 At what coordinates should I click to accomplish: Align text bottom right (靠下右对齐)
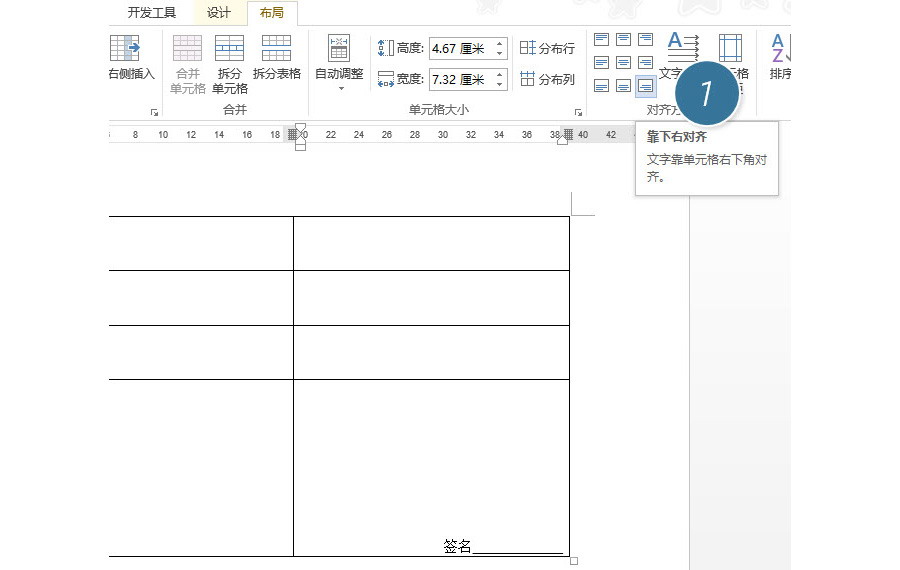tap(646, 87)
